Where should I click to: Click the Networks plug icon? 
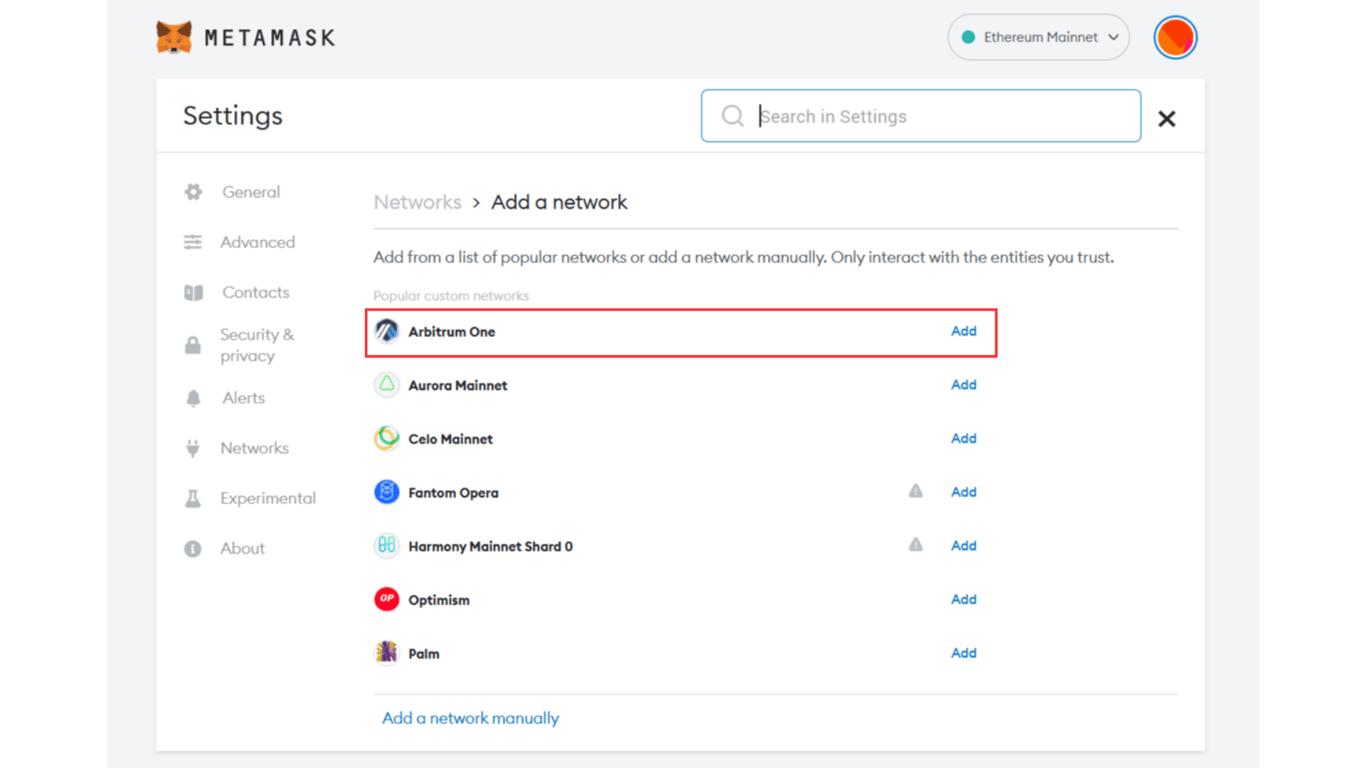pos(192,447)
